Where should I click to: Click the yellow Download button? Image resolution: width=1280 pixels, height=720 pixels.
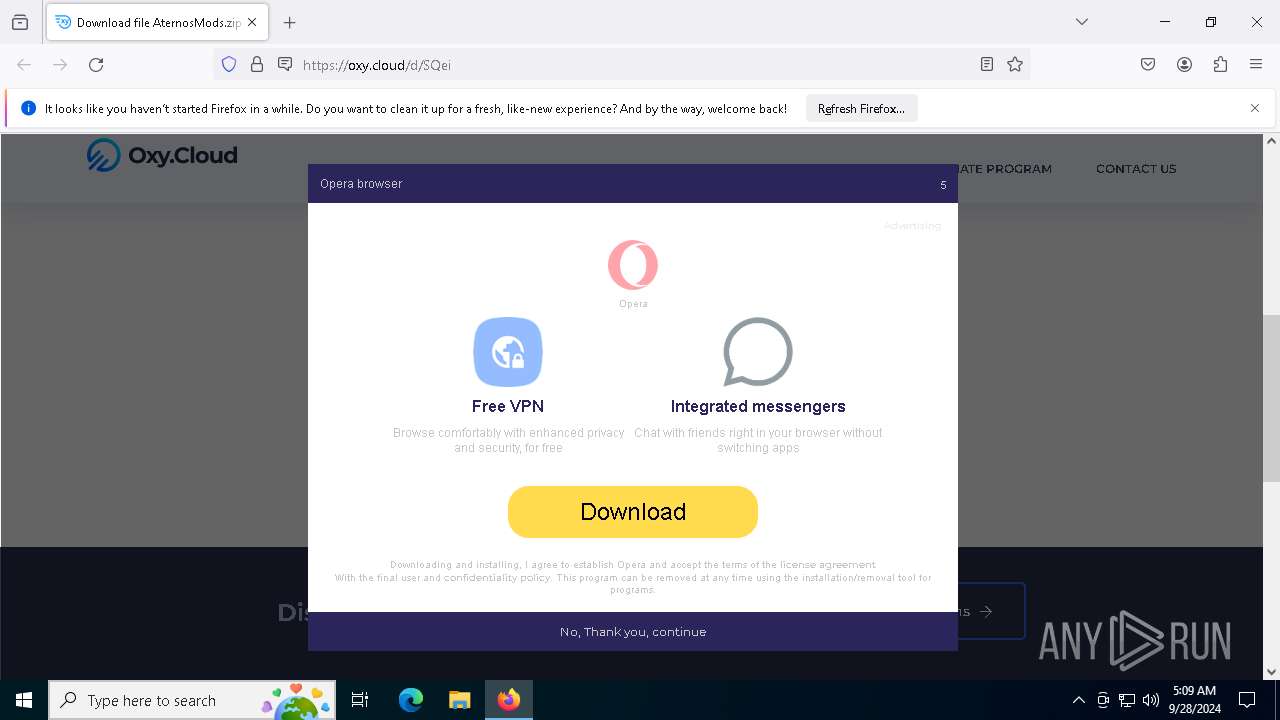(633, 512)
